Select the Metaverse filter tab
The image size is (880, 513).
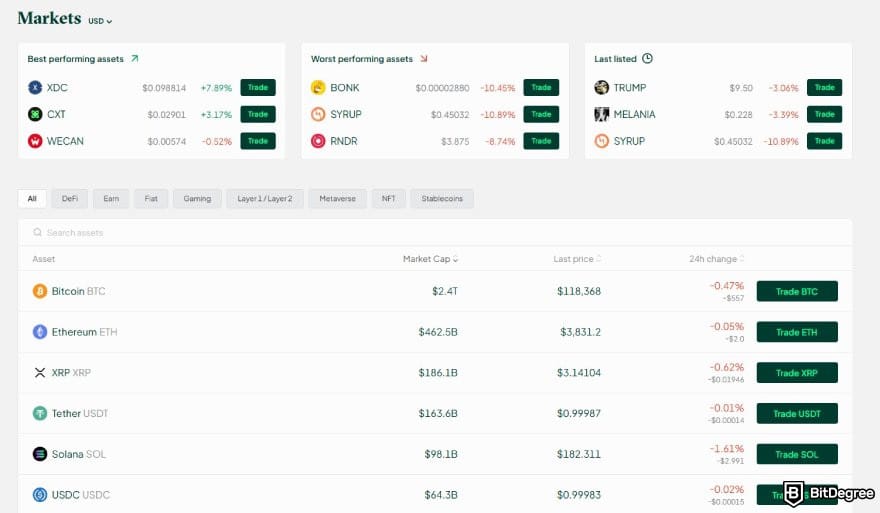coord(337,199)
